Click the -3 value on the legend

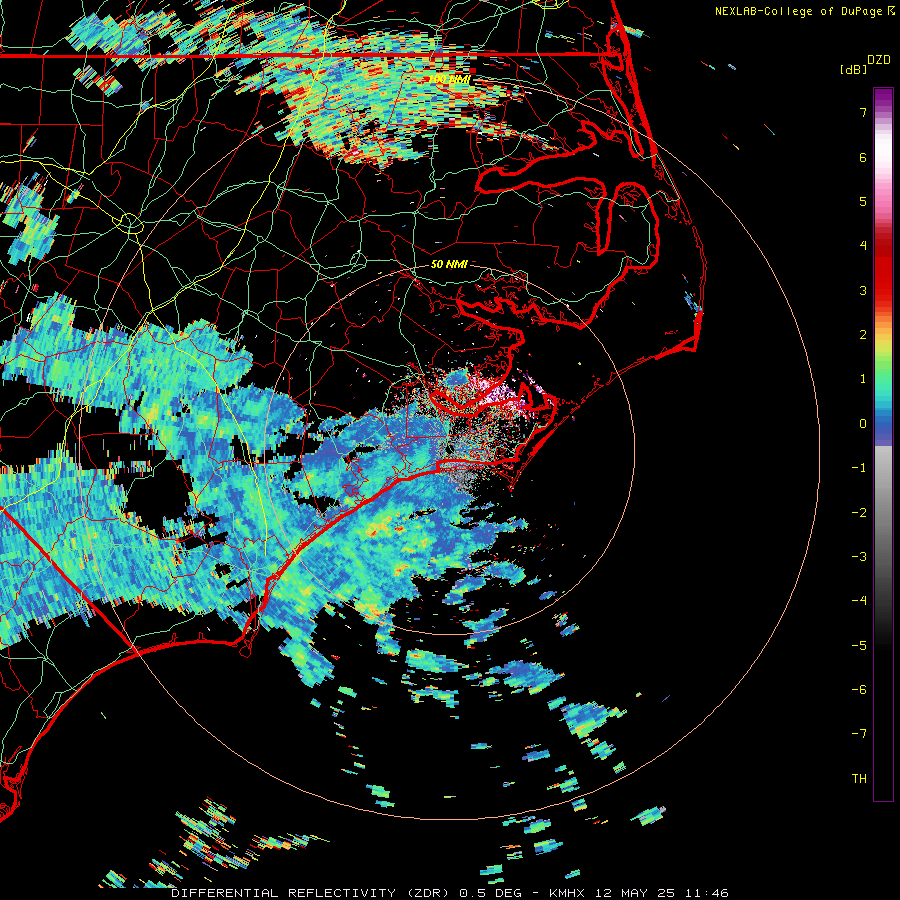[x=859, y=557]
